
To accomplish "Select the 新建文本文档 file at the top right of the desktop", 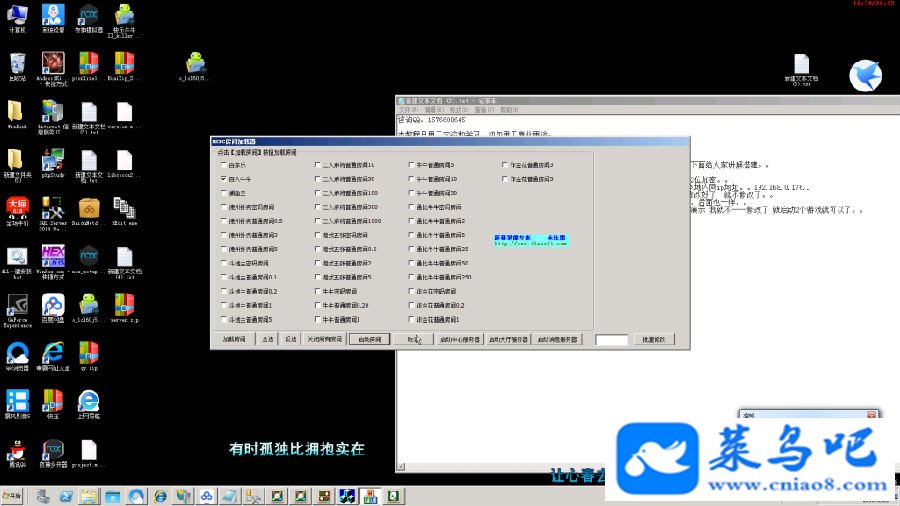I will [x=801, y=70].
